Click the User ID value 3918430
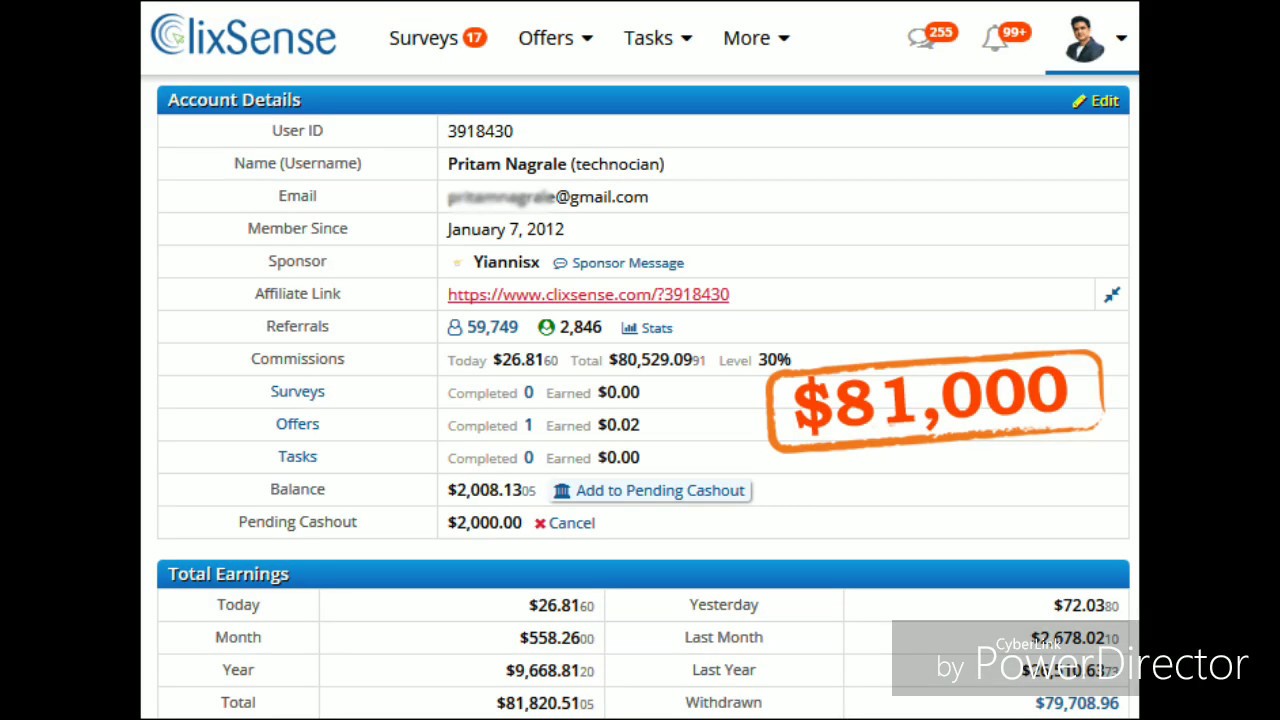The width and height of the screenshot is (1280, 720). click(480, 131)
